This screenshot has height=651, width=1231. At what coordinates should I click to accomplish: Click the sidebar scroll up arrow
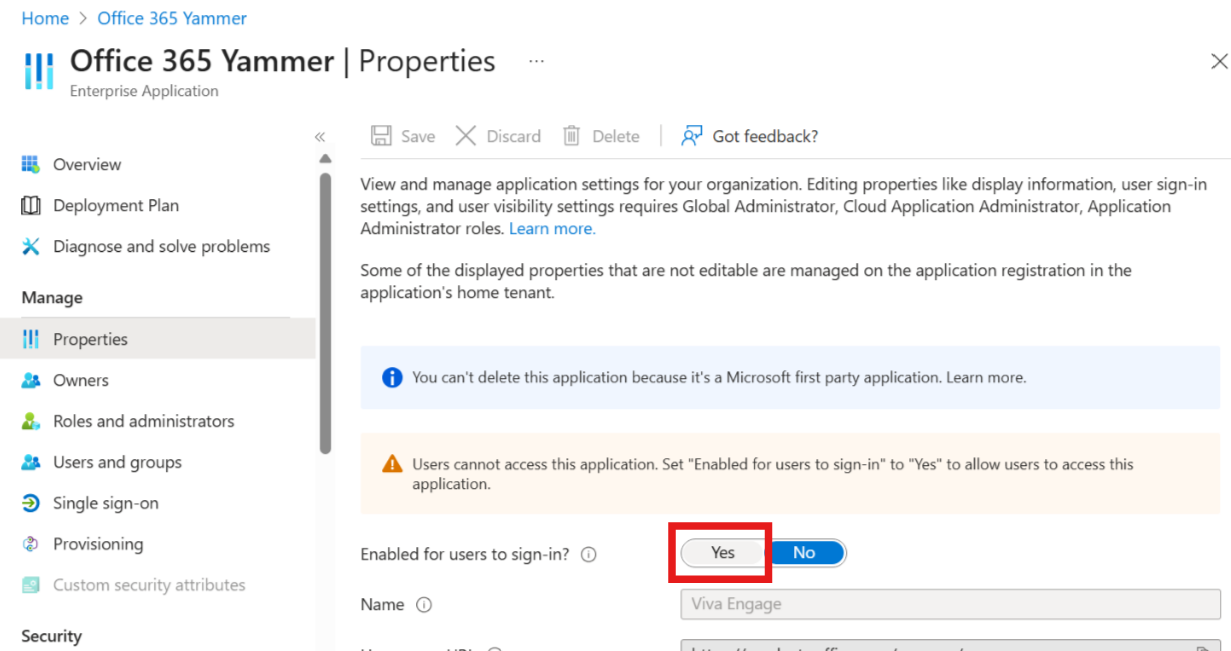coord(324,159)
